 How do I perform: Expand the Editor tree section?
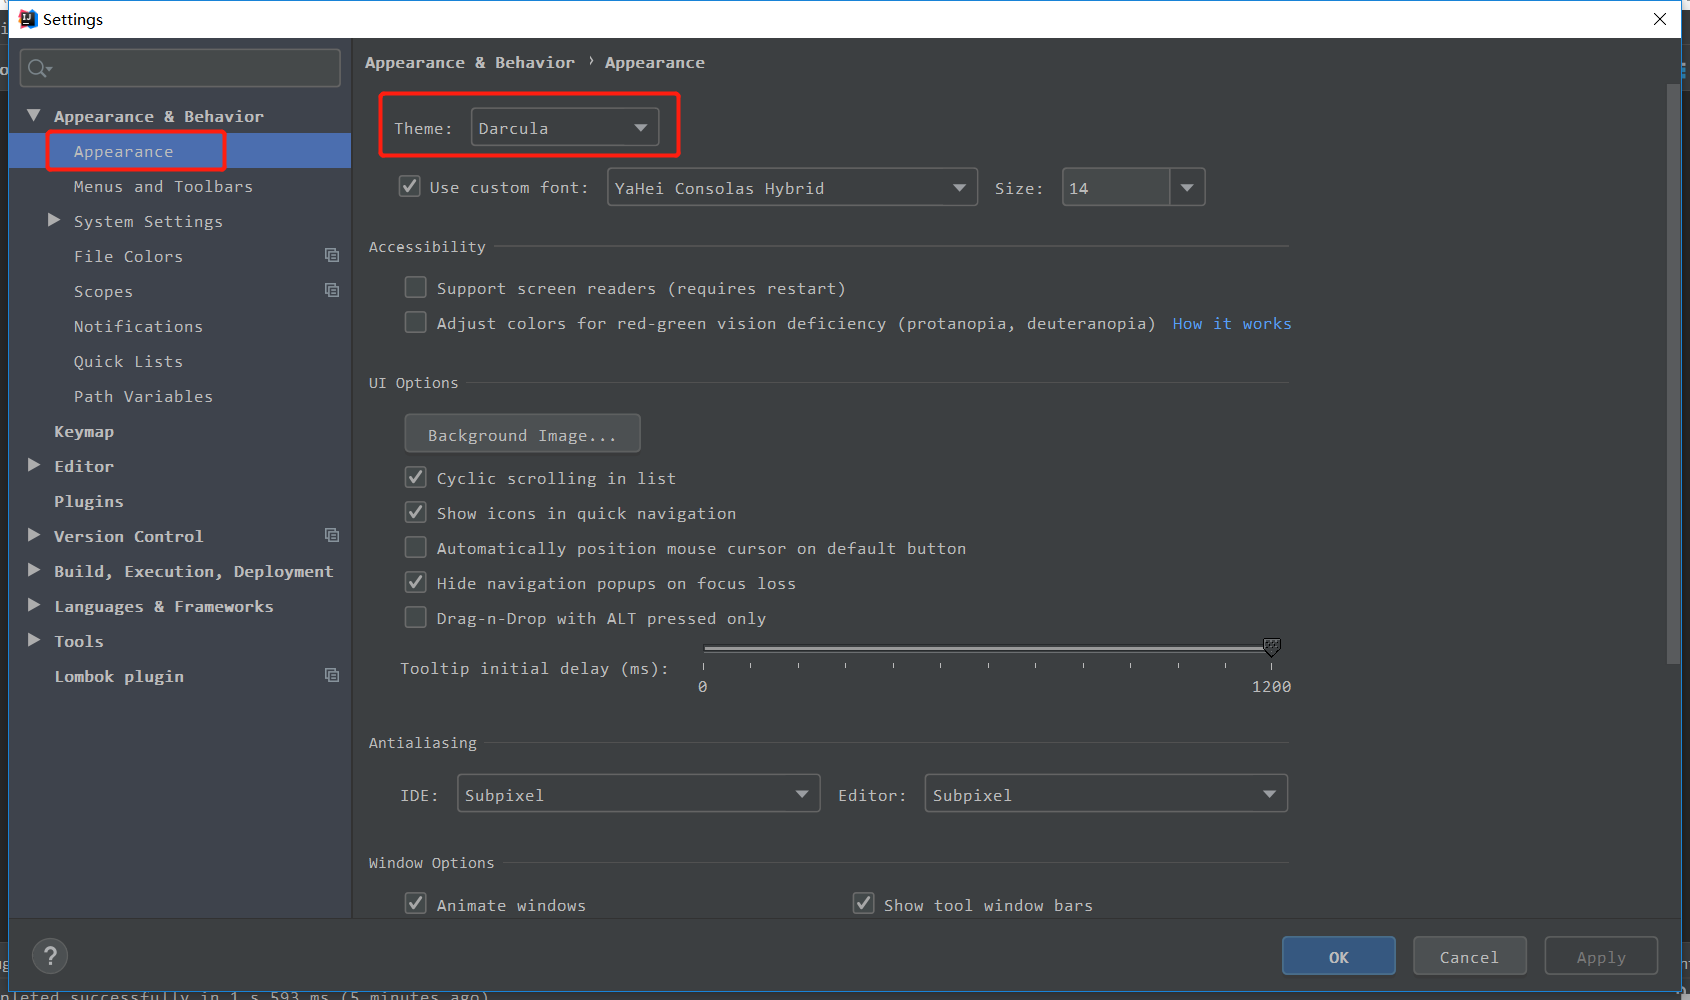coord(33,465)
